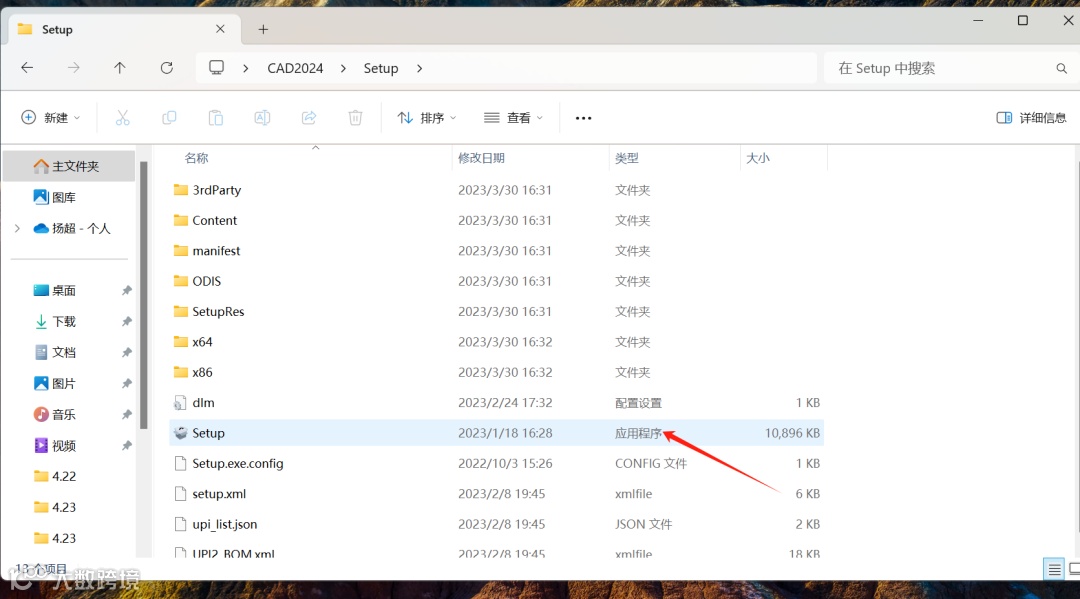Go back to the previous folder
This screenshot has height=599, width=1080.
pos(27,67)
